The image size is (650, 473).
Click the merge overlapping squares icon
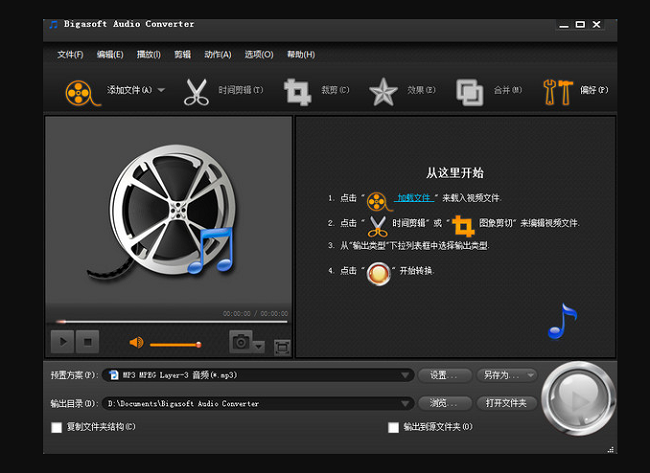(x=470, y=92)
